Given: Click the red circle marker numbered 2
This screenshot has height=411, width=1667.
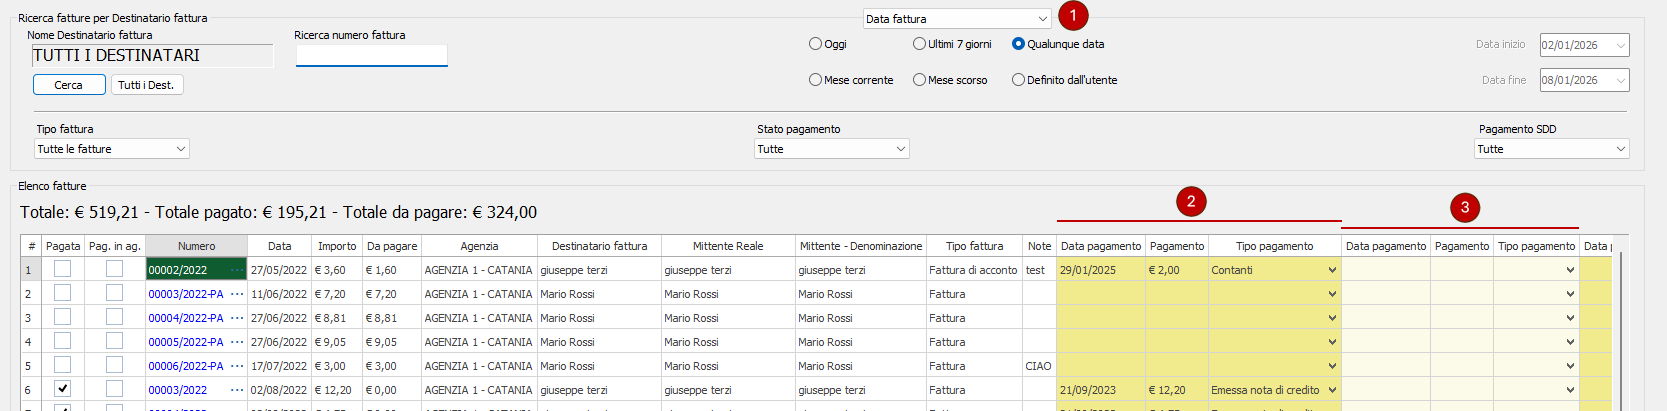Looking at the screenshot, I should point(1191,202).
